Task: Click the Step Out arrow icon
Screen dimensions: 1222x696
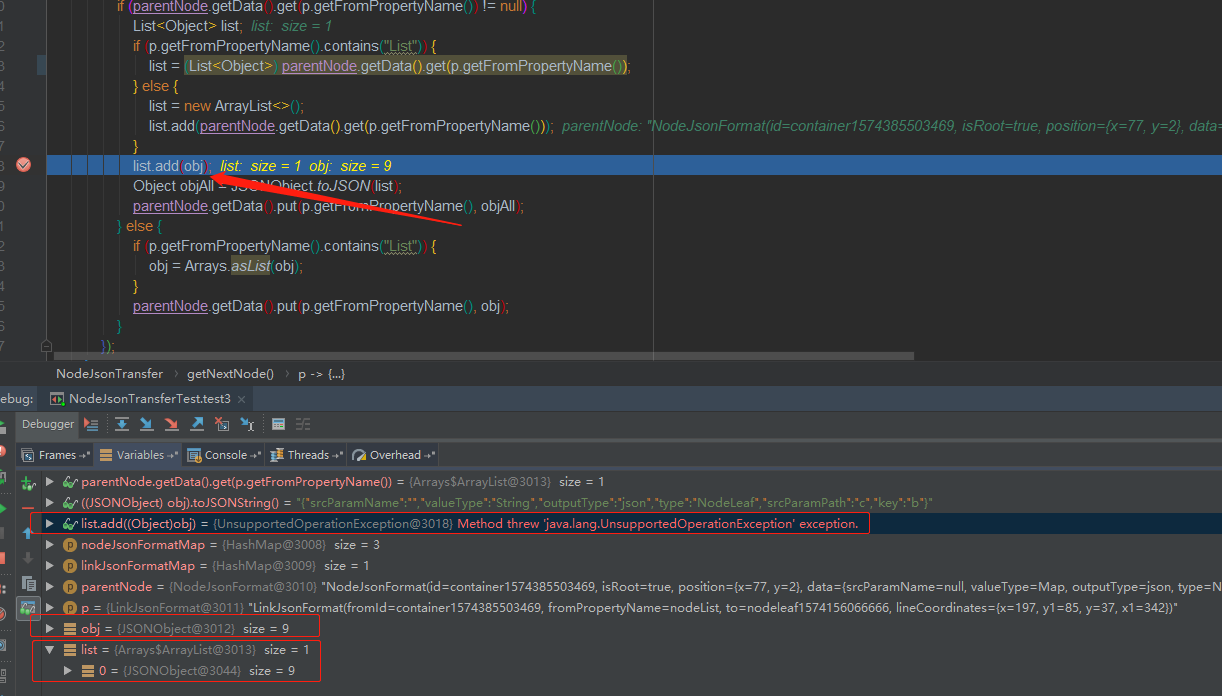Action: click(x=199, y=424)
